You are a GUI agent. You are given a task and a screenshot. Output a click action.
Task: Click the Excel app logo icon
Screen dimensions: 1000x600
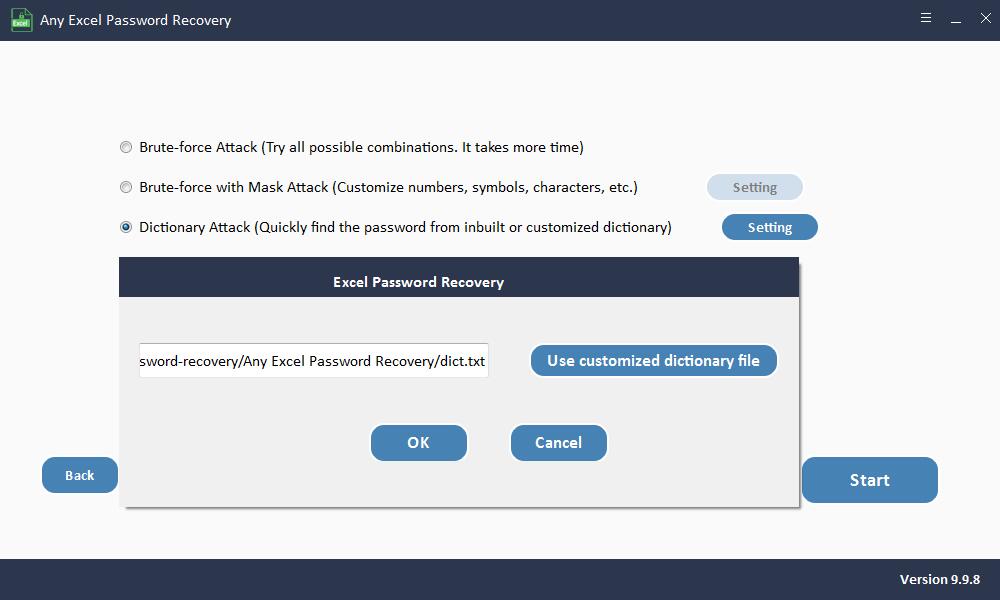[21, 20]
